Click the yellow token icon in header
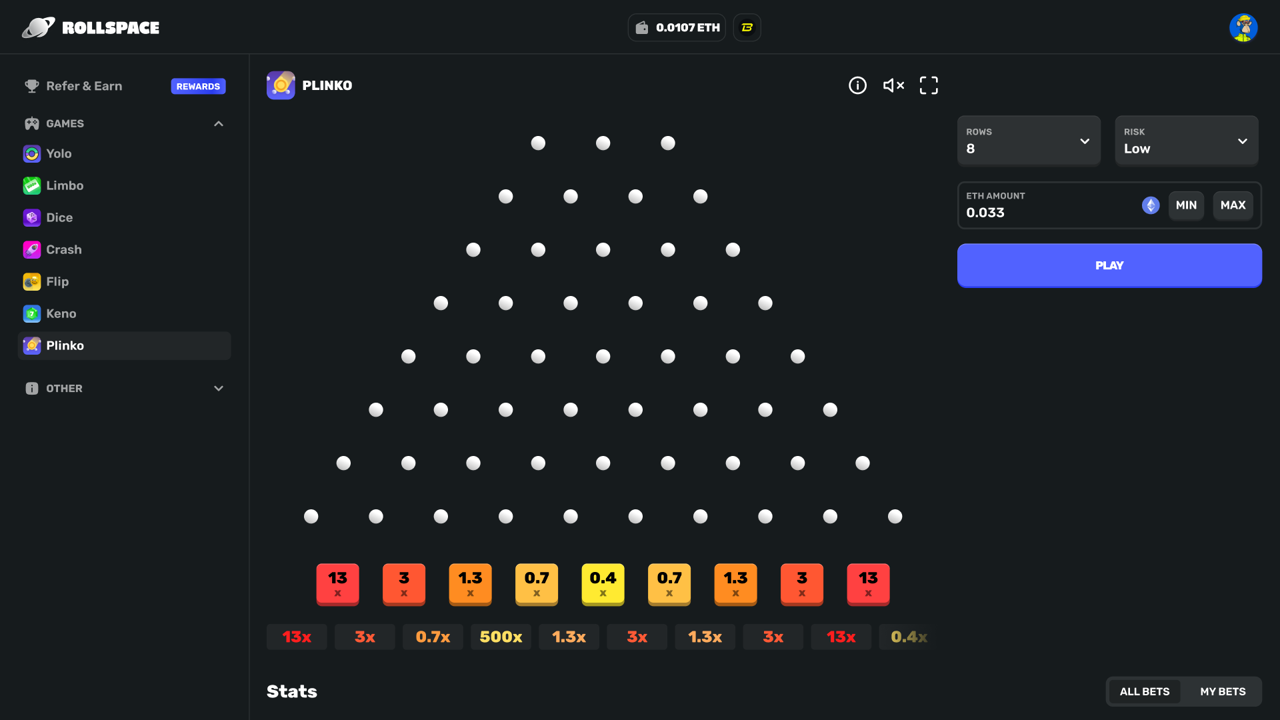The width and height of the screenshot is (1280, 720). click(747, 28)
